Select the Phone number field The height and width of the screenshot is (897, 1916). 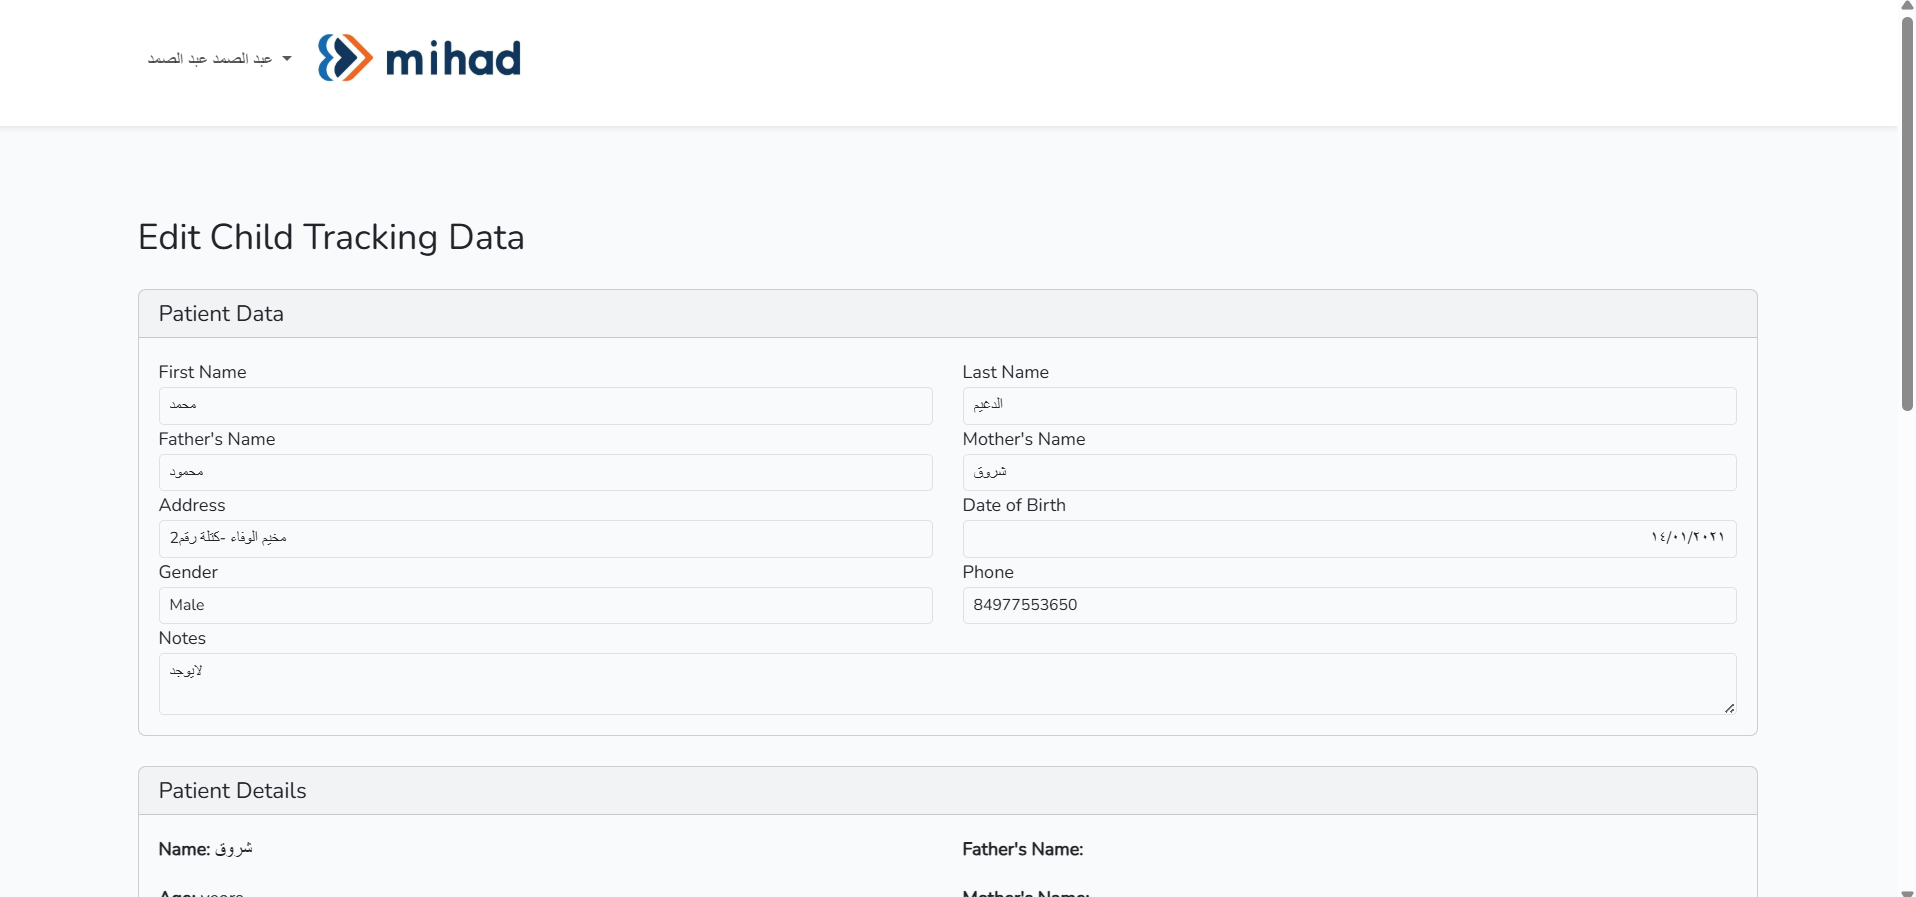coord(1349,605)
